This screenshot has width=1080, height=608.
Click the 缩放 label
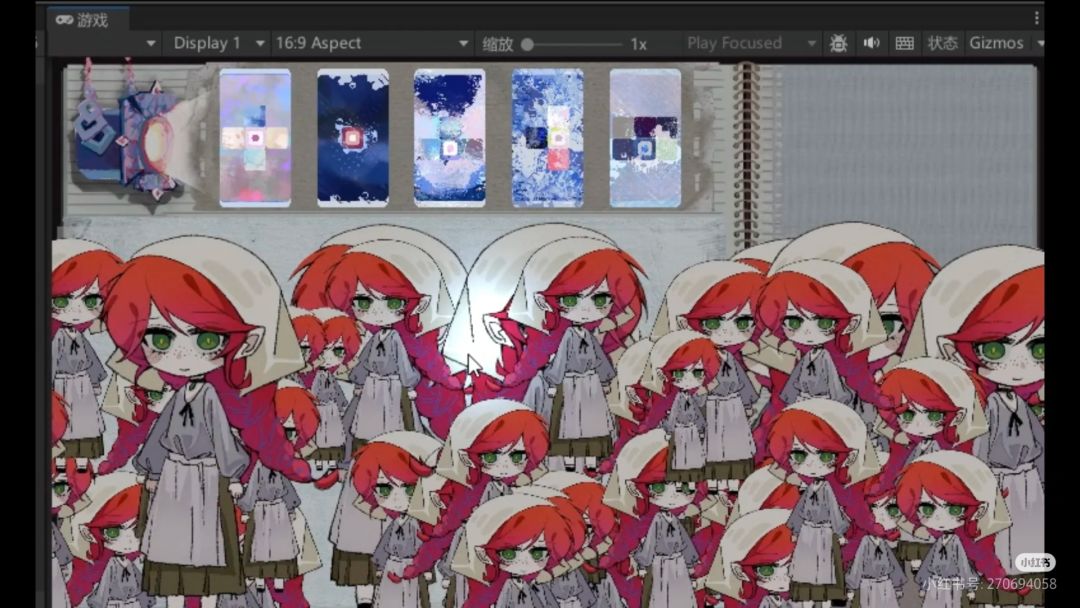coord(497,44)
